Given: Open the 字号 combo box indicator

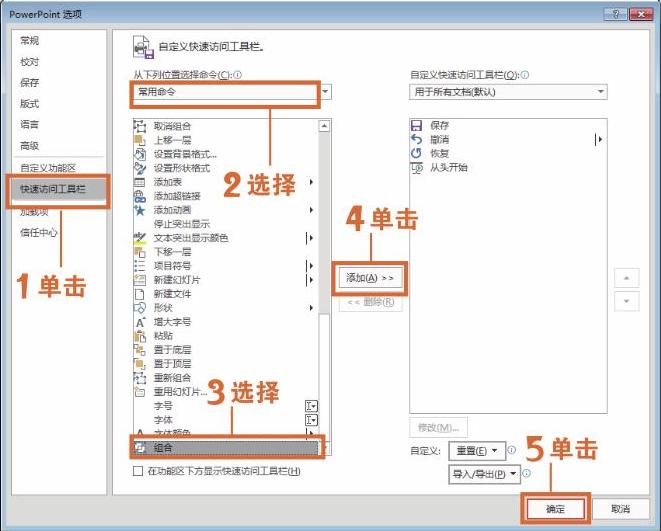Looking at the screenshot, I should click(312, 406).
